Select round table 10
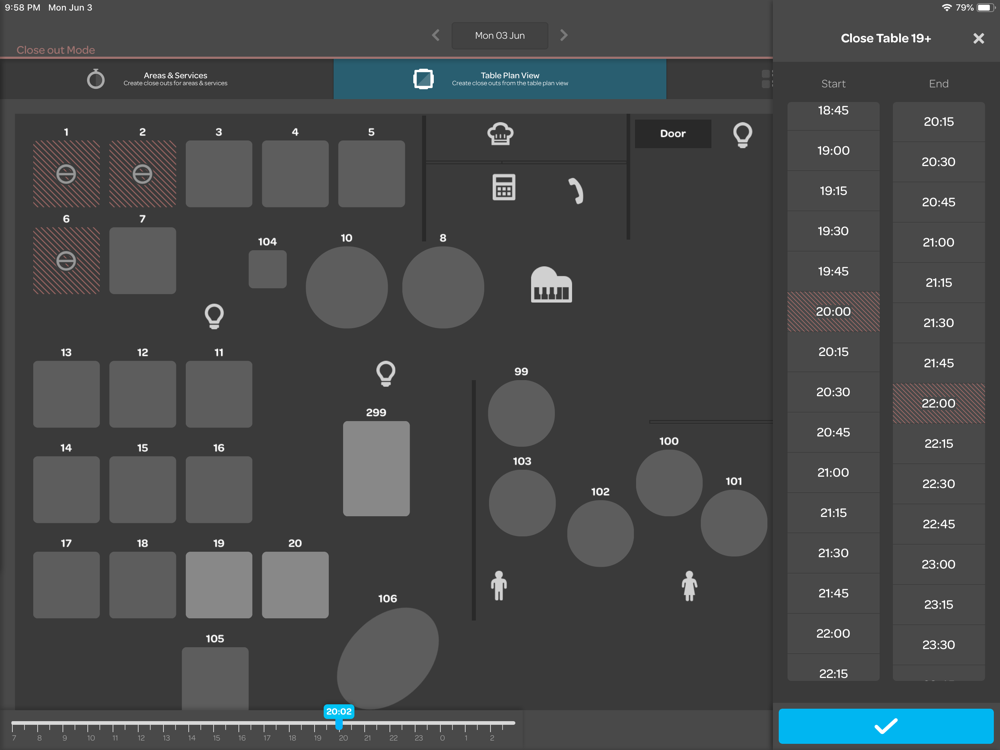Viewport: 1000px width, 750px height. pyautogui.click(x=347, y=288)
